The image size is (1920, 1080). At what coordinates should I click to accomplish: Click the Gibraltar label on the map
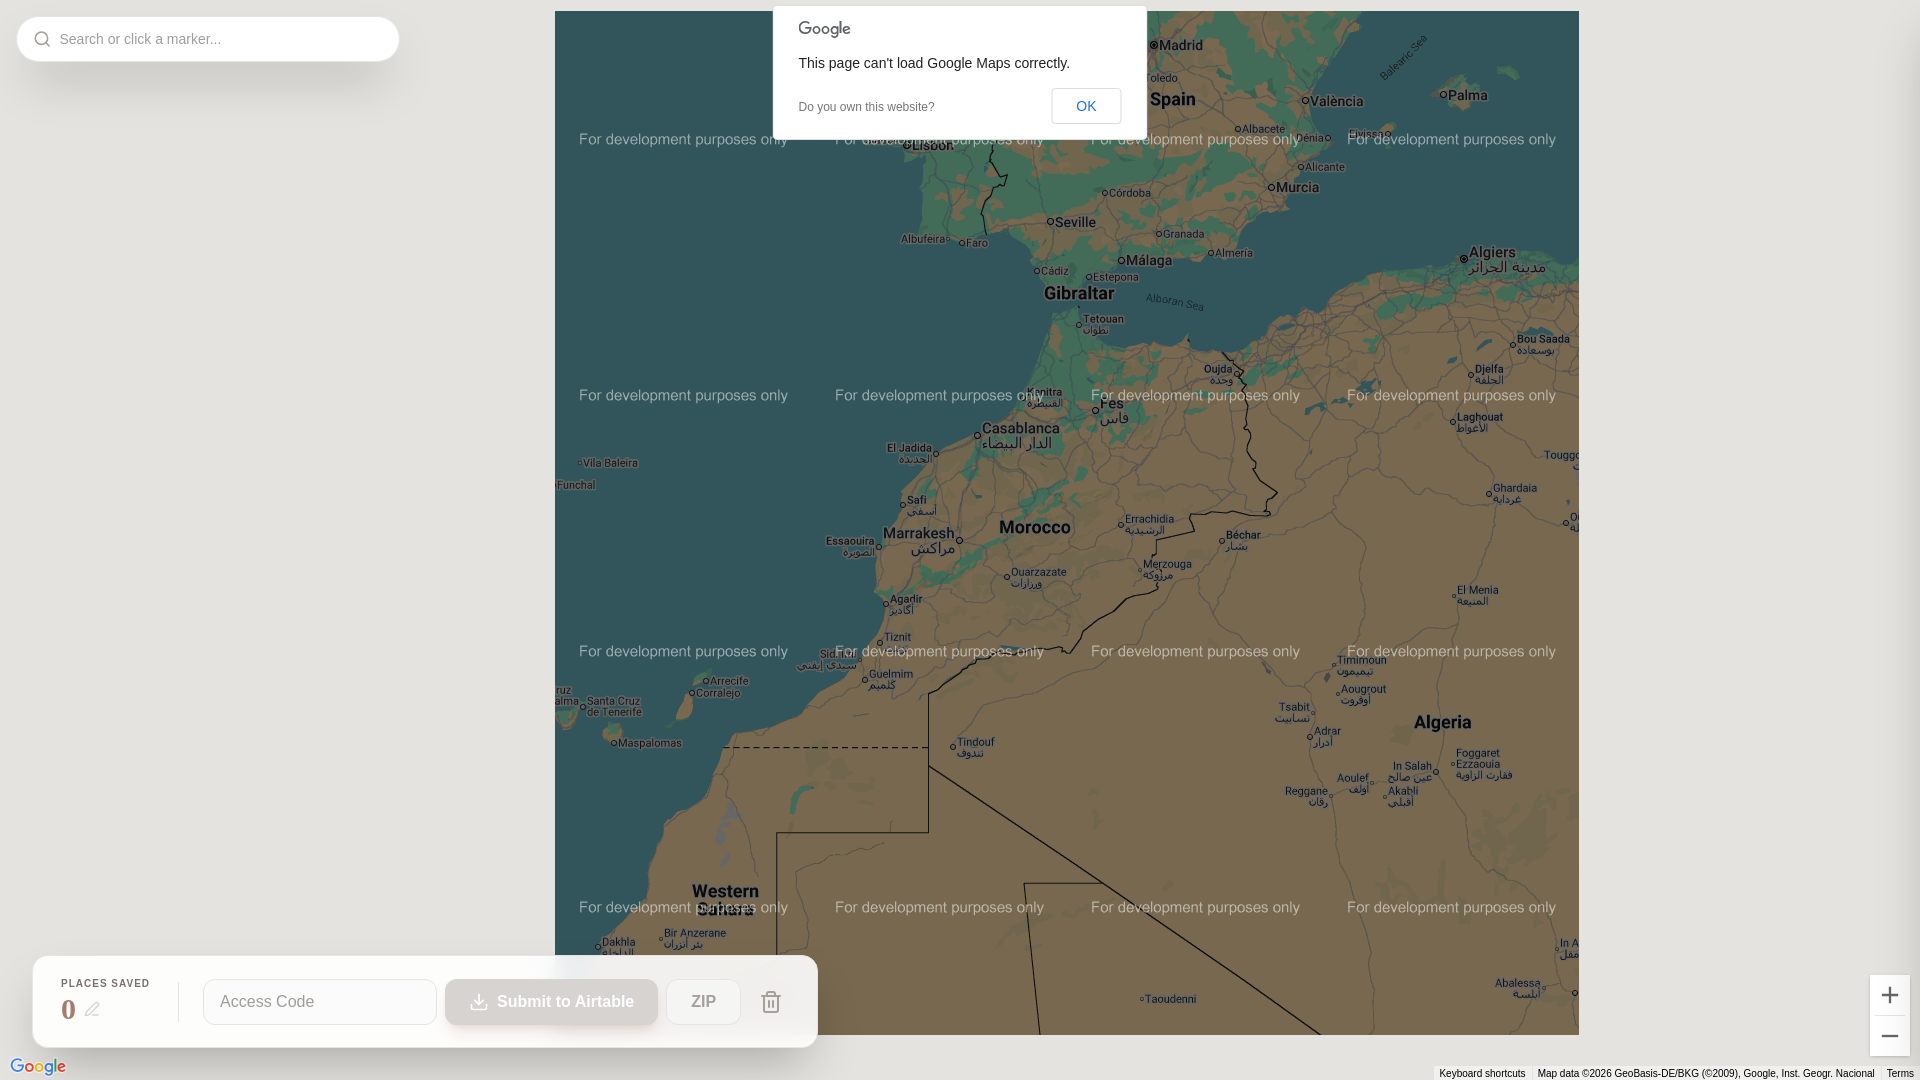pyautogui.click(x=1078, y=293)
